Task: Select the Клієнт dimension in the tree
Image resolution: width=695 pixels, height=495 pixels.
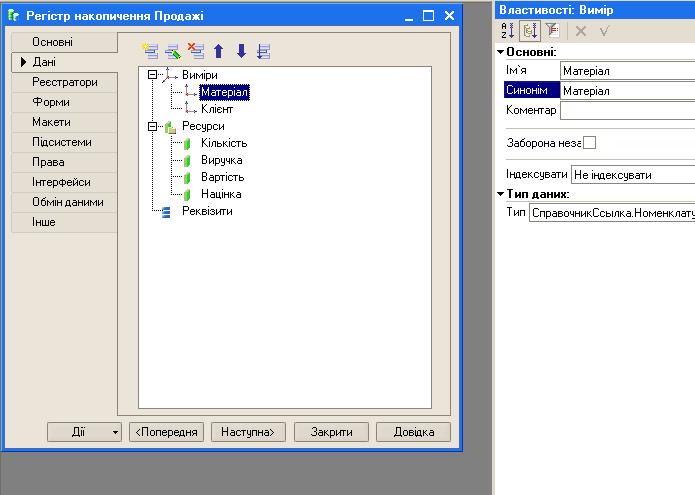Action: tap(217, 109)
